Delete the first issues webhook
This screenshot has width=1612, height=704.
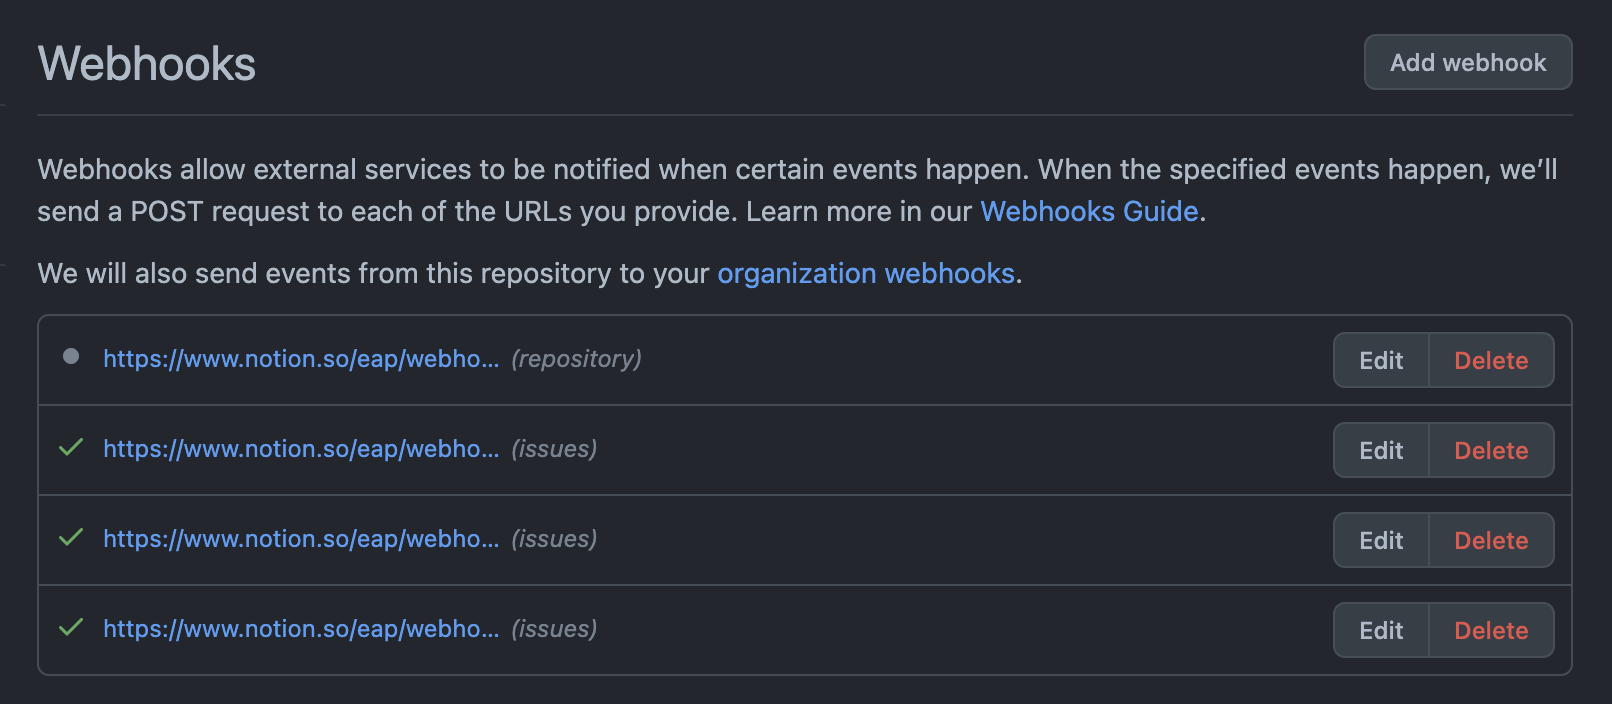(1491, 450)
